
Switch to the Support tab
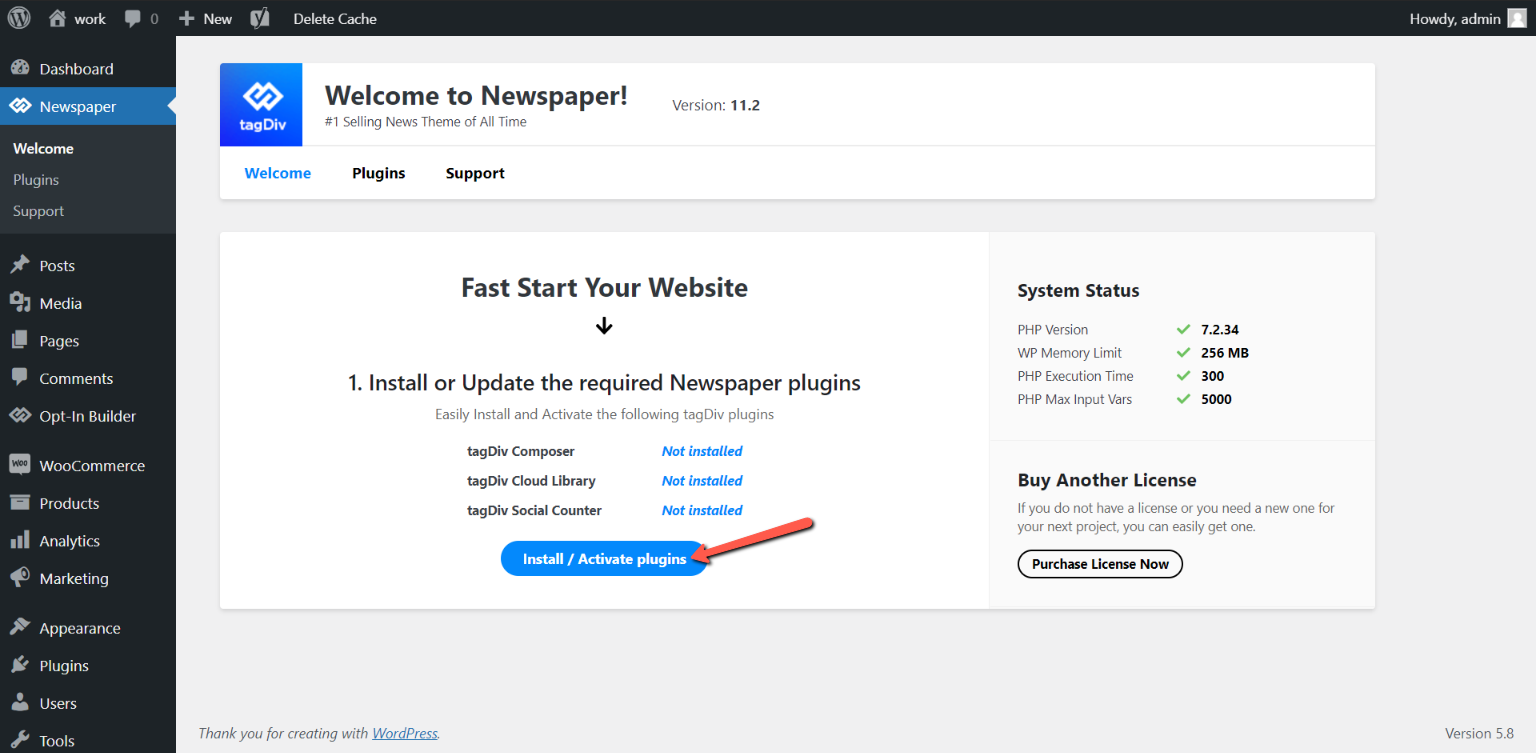[x=475, y=173]
